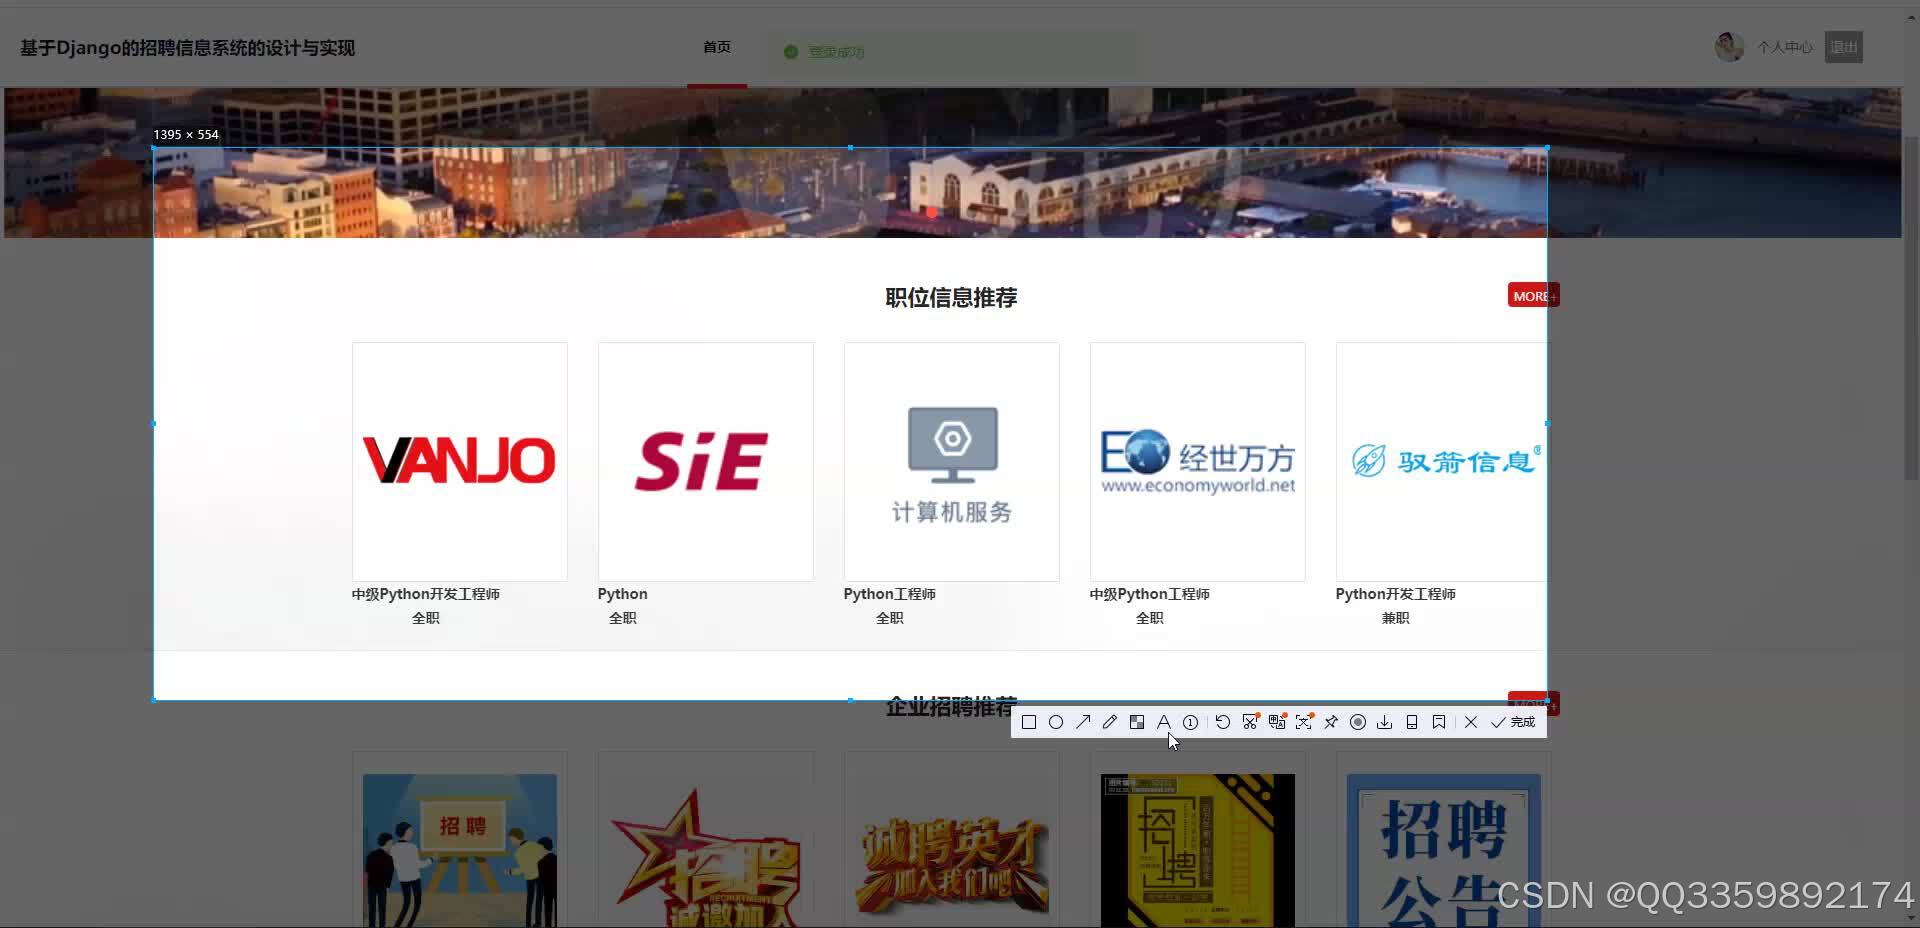Cancel the screenshot with X icon
Image resolution: width=1920 pixels, height=928 pixels.
(x=1471, y=722)
